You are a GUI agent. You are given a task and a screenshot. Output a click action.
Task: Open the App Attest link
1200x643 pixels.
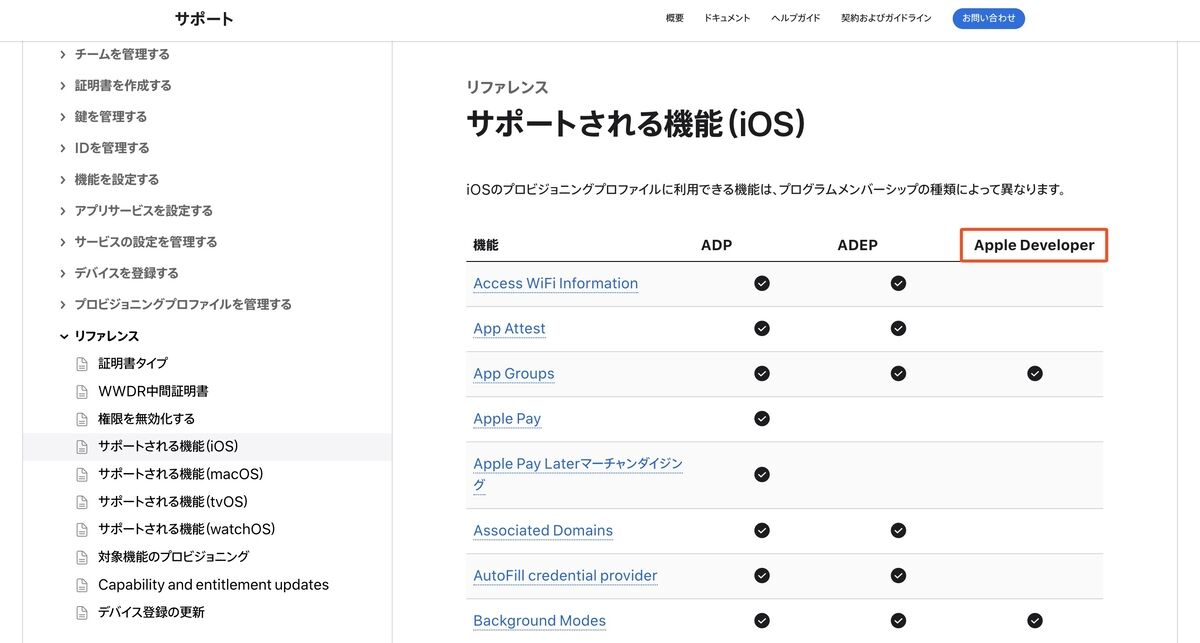(x=509, y=328)
